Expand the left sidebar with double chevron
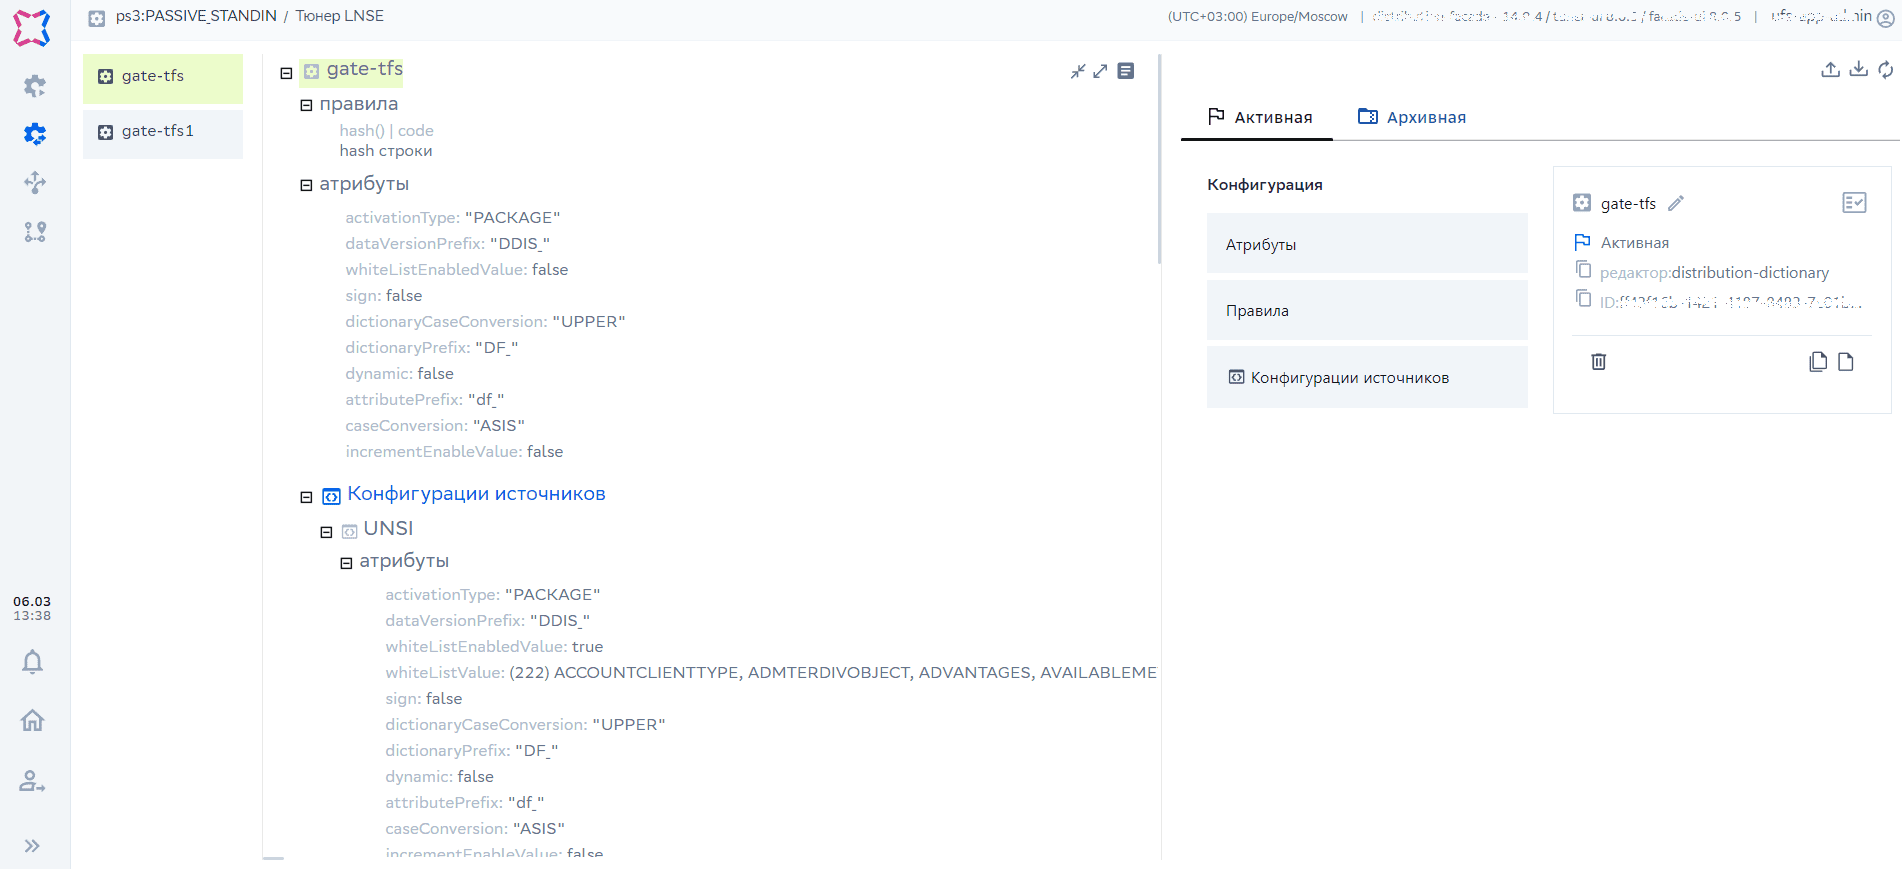 coord(32,846)
